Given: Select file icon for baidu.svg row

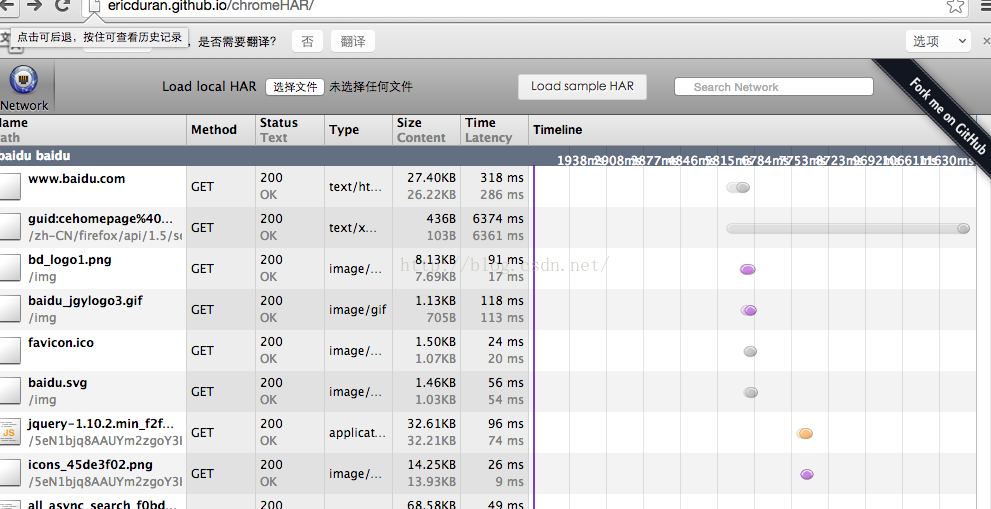Looking at the screenshot, I should tap(9, 391).
